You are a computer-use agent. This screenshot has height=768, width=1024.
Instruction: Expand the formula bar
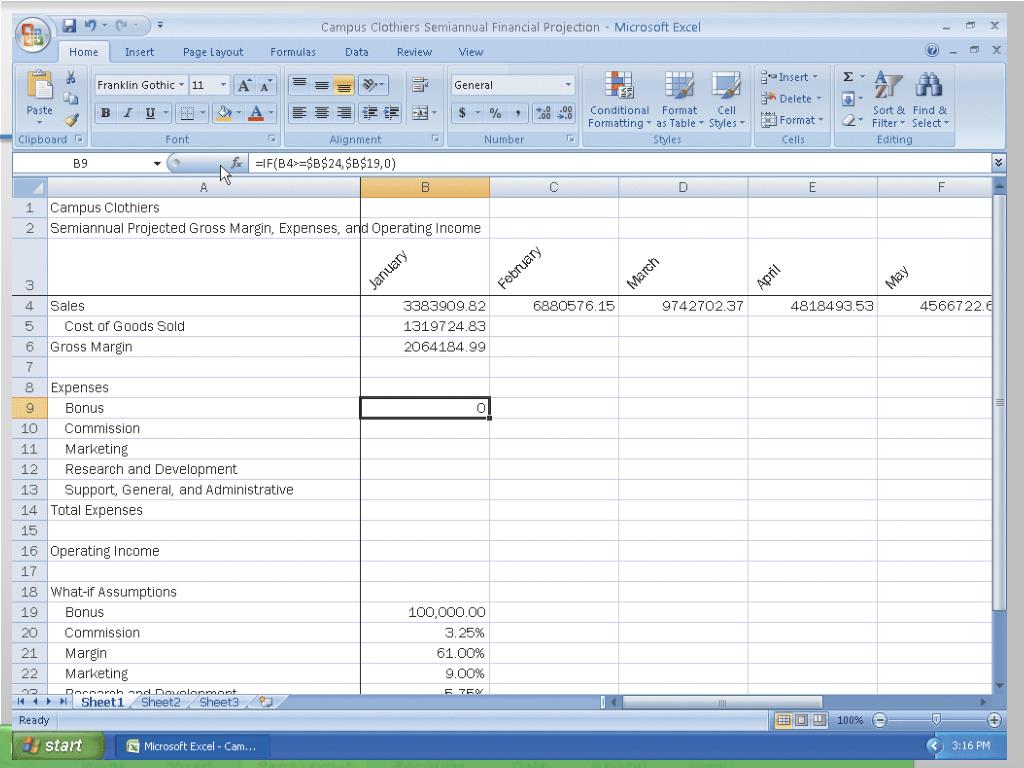click(998, 163)
